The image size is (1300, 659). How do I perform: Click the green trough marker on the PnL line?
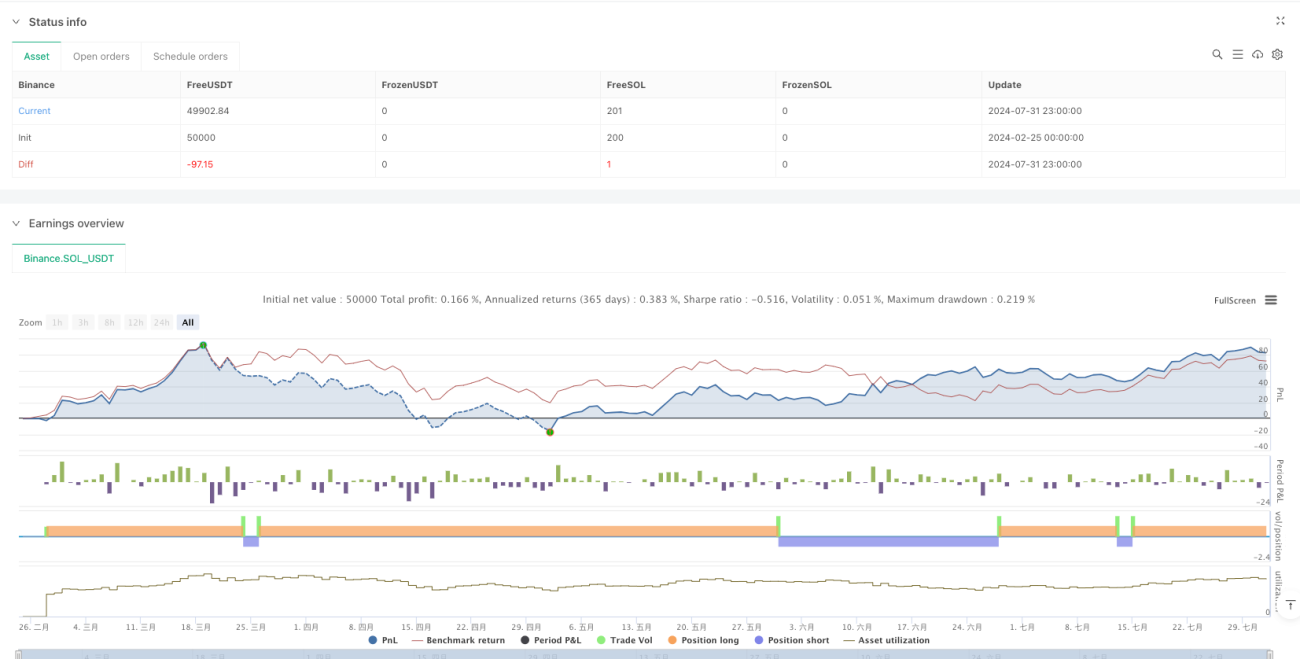point(549,432)
